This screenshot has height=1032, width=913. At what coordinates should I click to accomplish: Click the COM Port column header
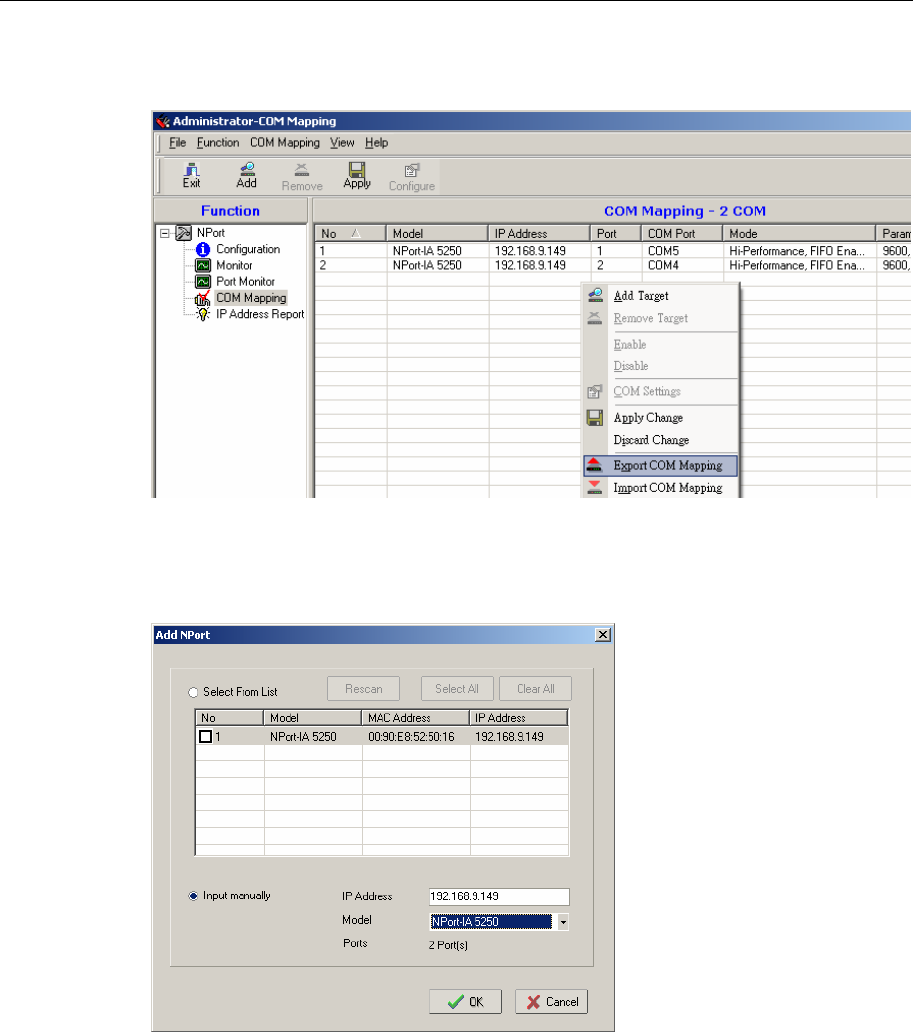click(682, 234)
